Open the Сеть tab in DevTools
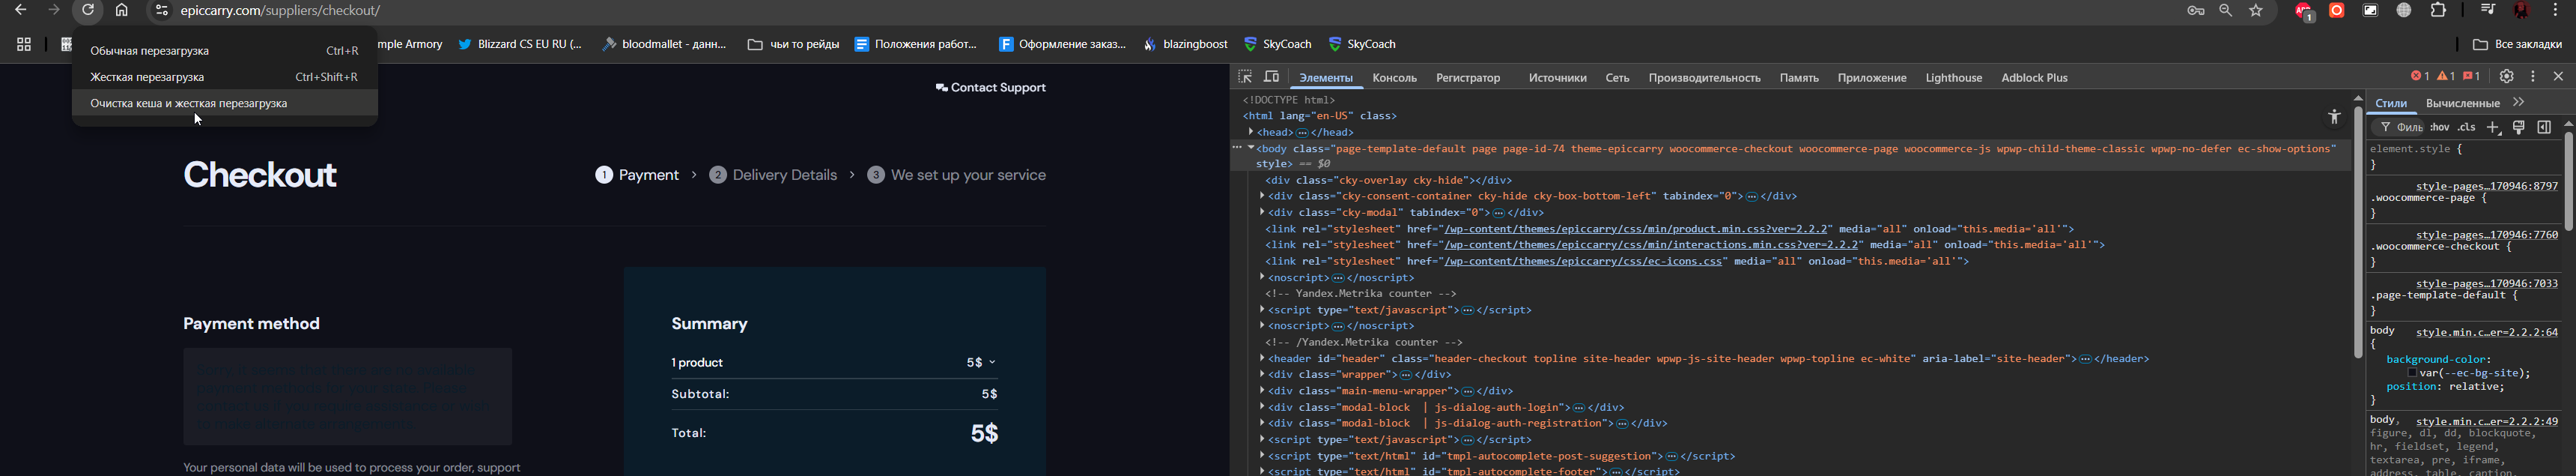2576x476 pixels. tap(1617, 78)
